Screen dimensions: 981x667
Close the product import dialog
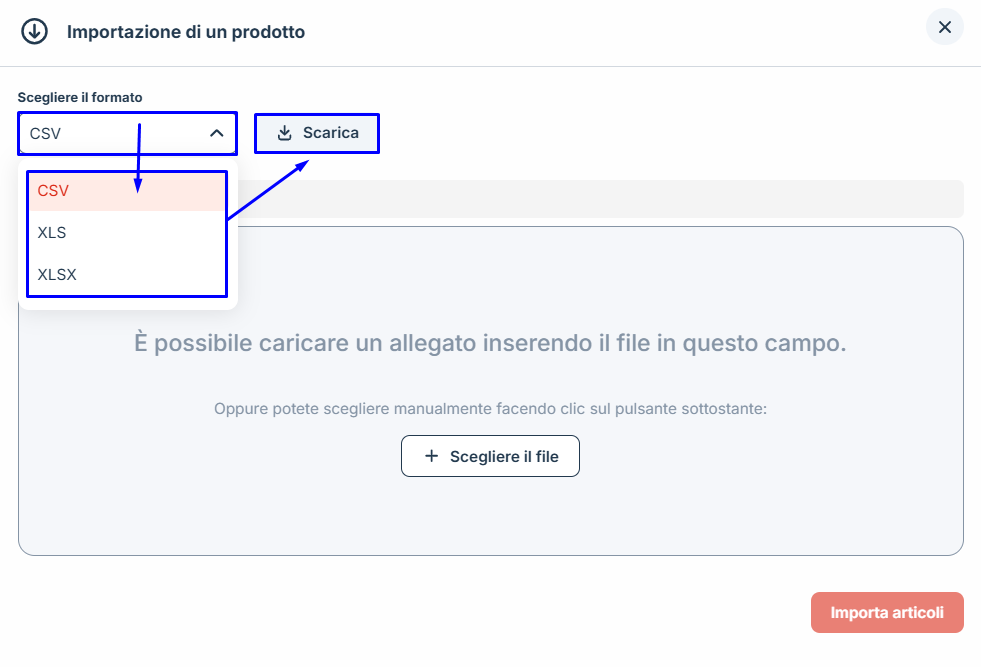[944, 27]
